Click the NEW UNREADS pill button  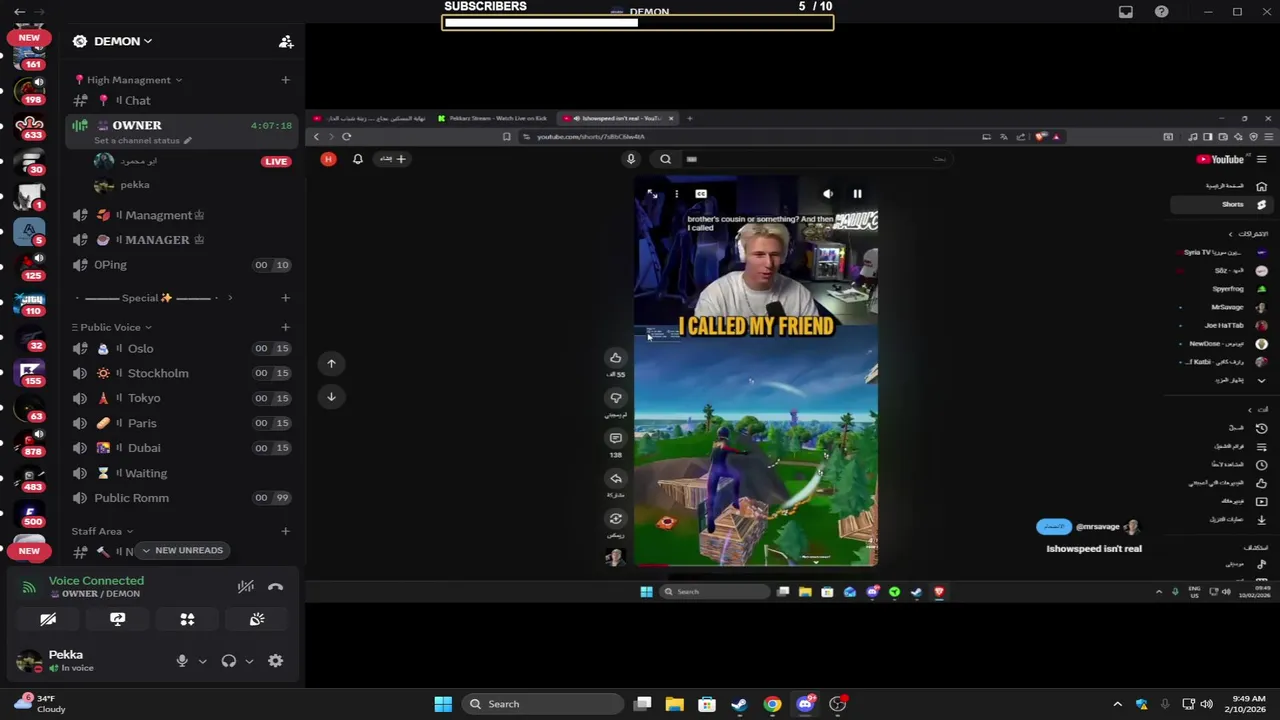coord(182,550)
